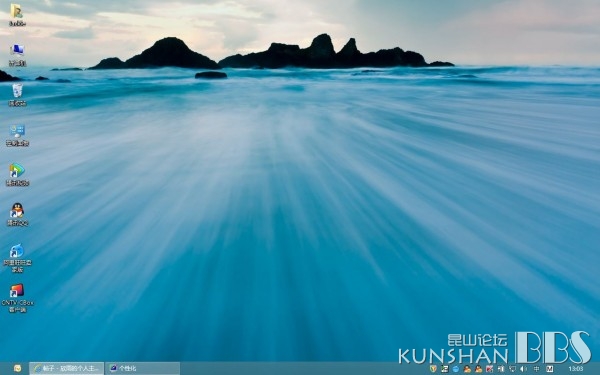Open the second QQ penguin tray icon
The image size is (600, 375).
click(478, 369)
